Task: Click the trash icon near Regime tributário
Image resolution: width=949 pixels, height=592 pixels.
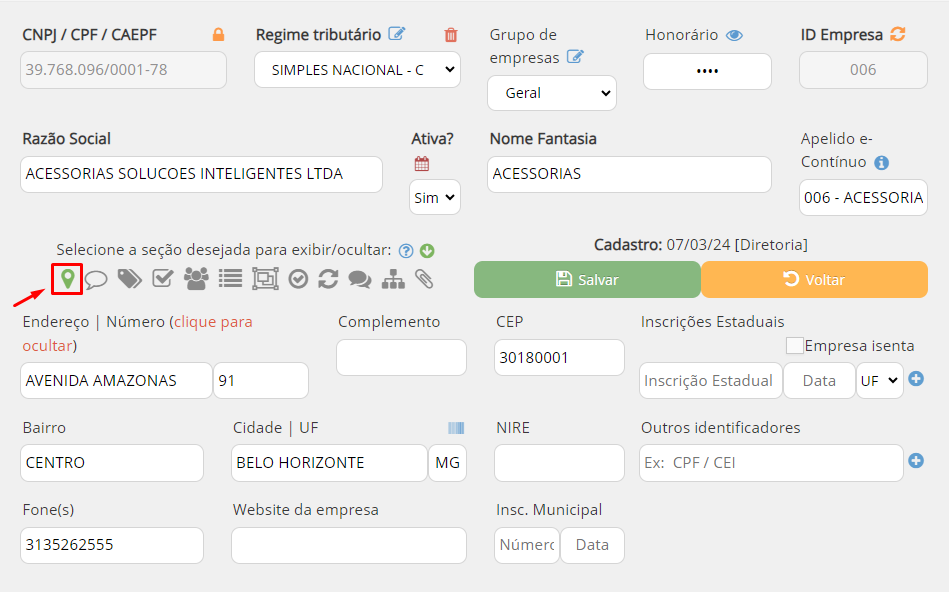Action: point(451,35)
